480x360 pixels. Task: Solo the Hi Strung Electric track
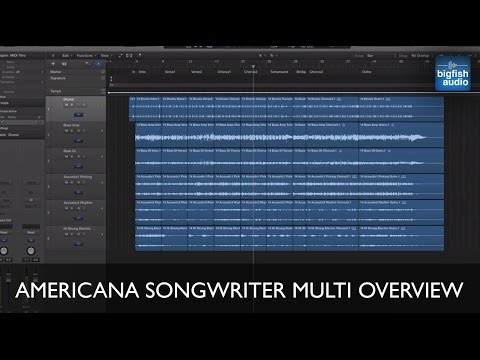tap(72, 234)
